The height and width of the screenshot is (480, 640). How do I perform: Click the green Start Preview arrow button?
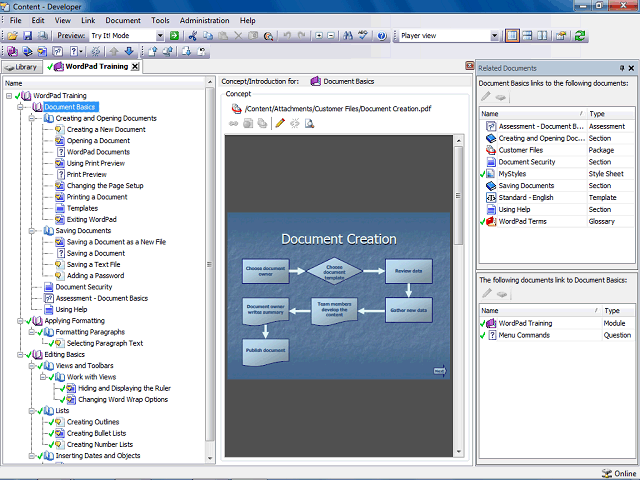(174, 36)
